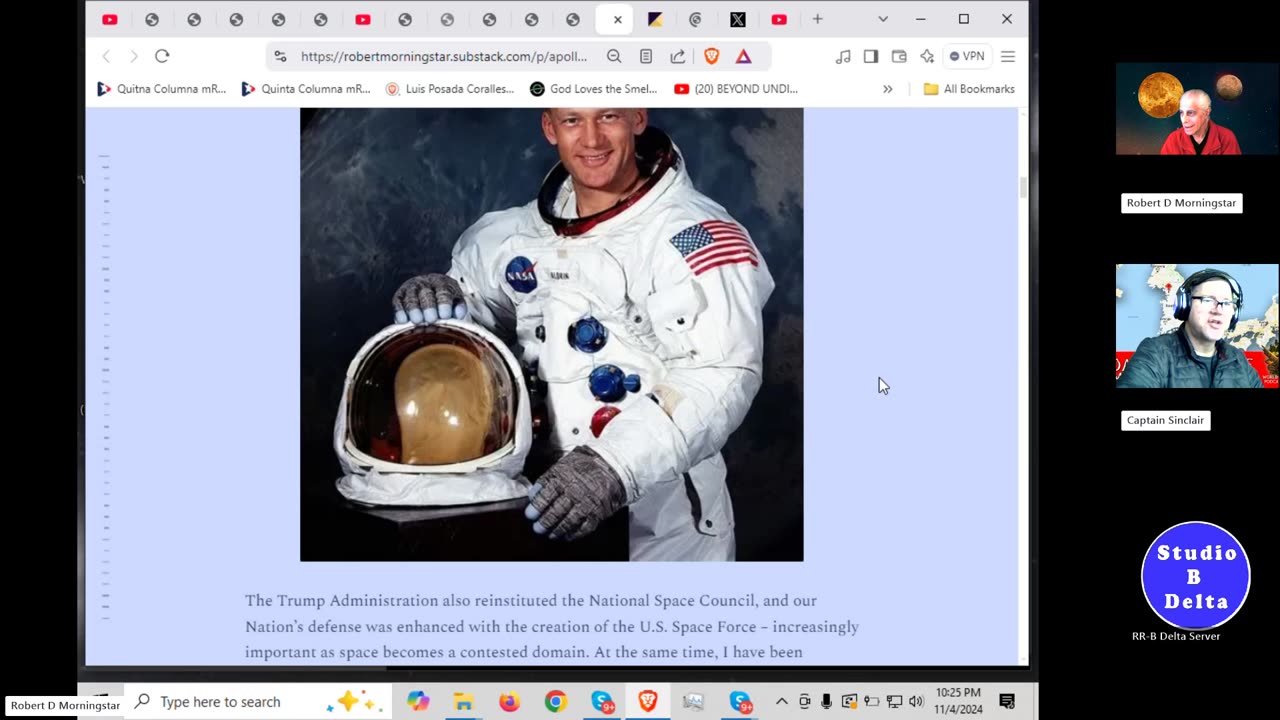The width and height of the screenshot is (1280, 720).
Task: Click the page vertical scrollbar thumb
Action: coord(1022,187)
